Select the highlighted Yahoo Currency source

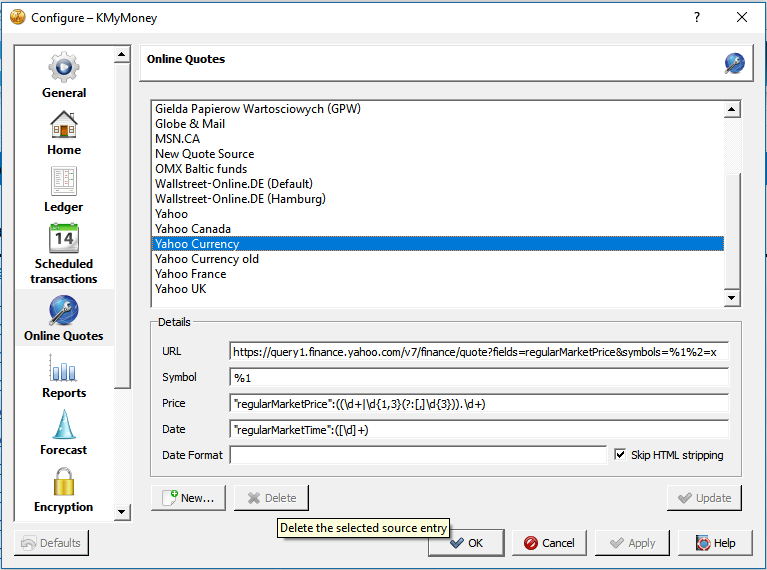click(438, 244)
